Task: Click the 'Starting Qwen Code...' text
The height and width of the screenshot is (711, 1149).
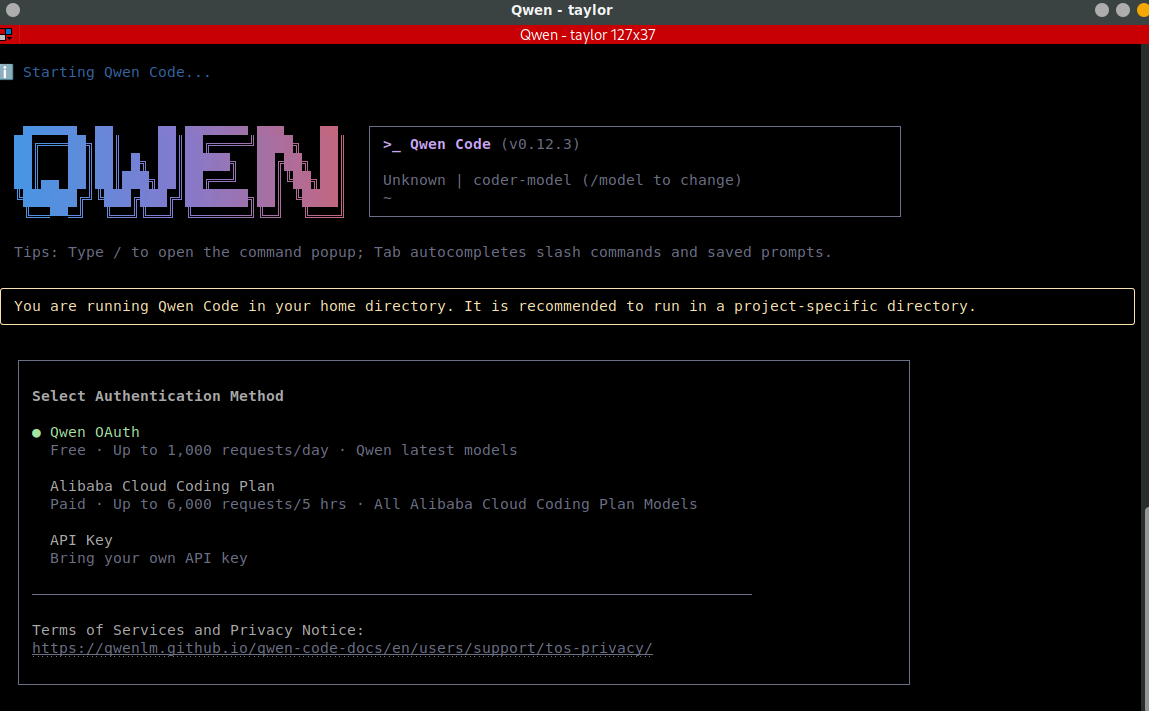Action: tap(117, 72)
